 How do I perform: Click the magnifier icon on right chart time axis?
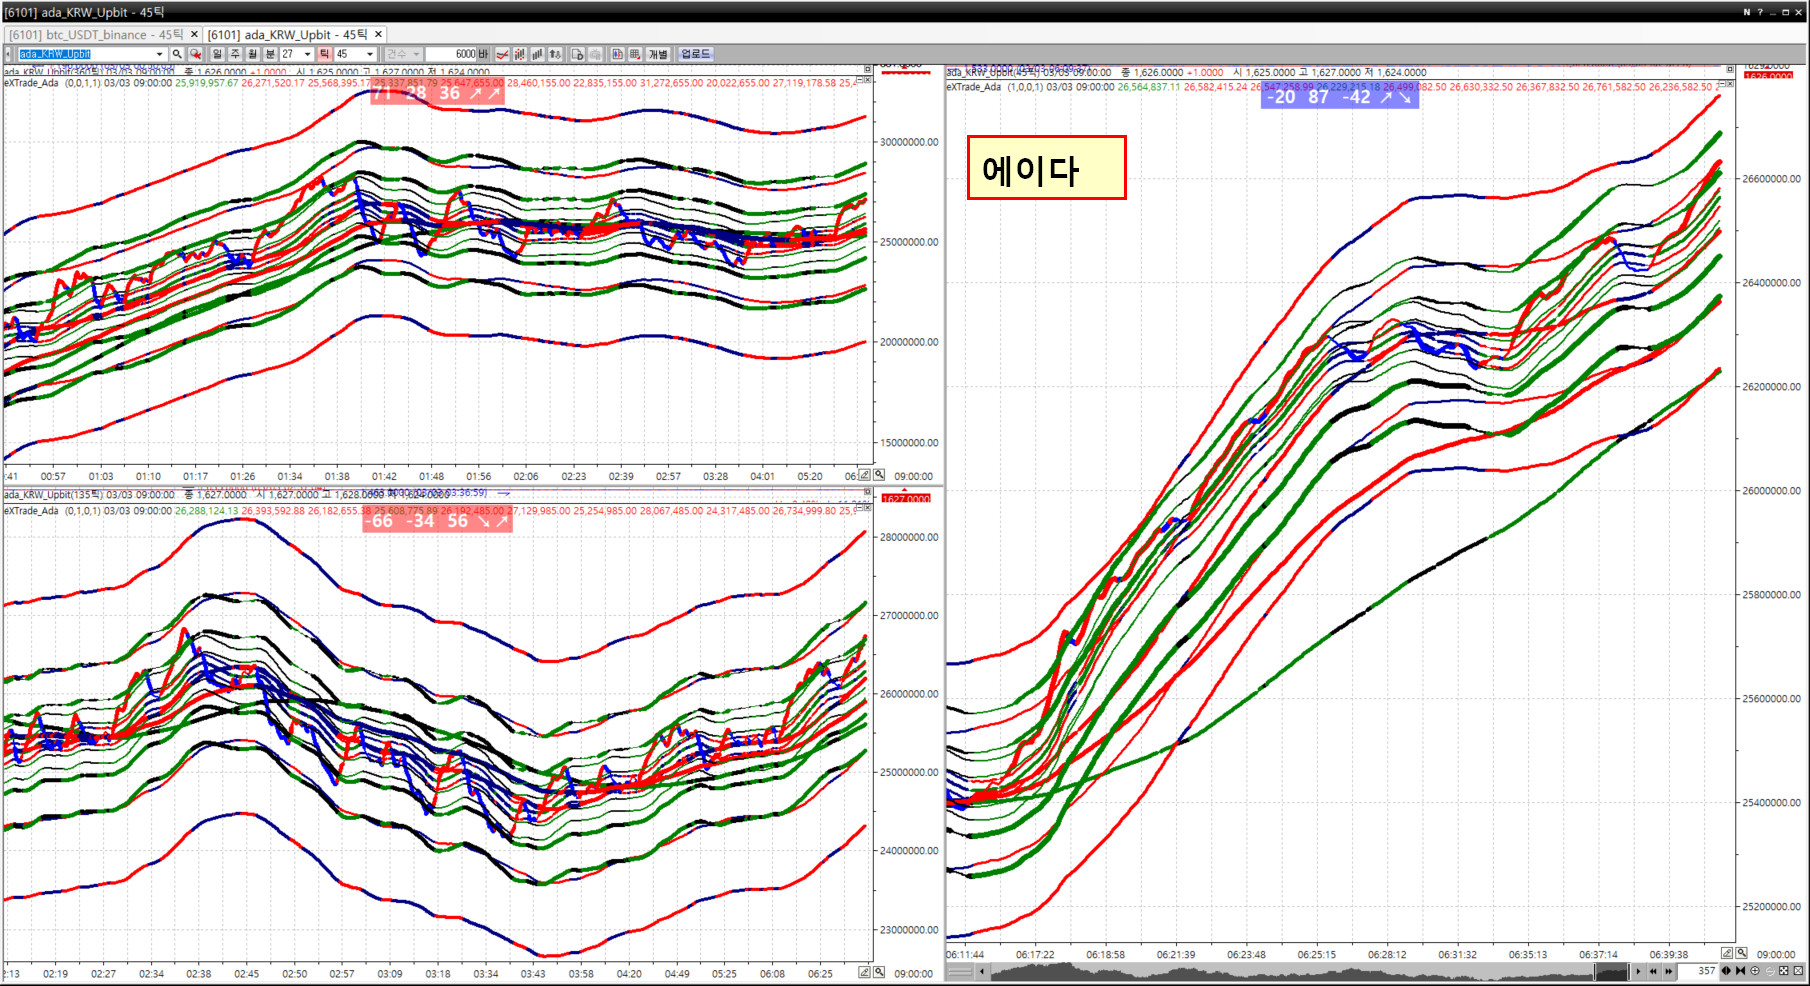pos(1741,953)
